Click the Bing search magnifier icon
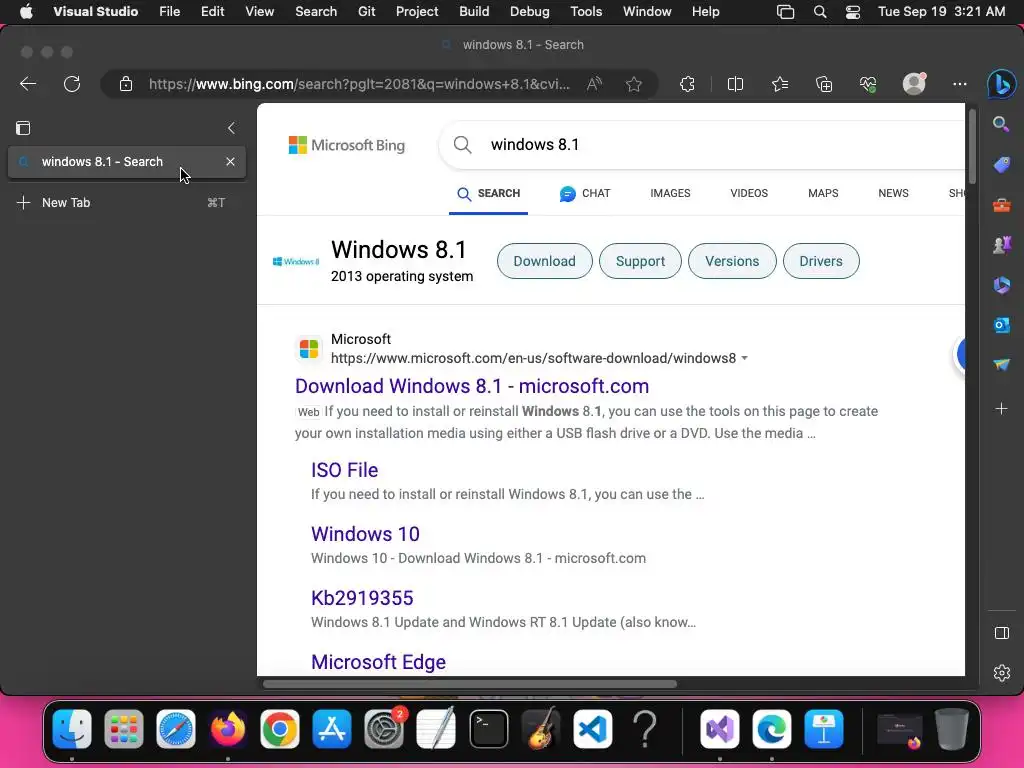Viewport: 1024px width, 768px height. tap(462, 144)
